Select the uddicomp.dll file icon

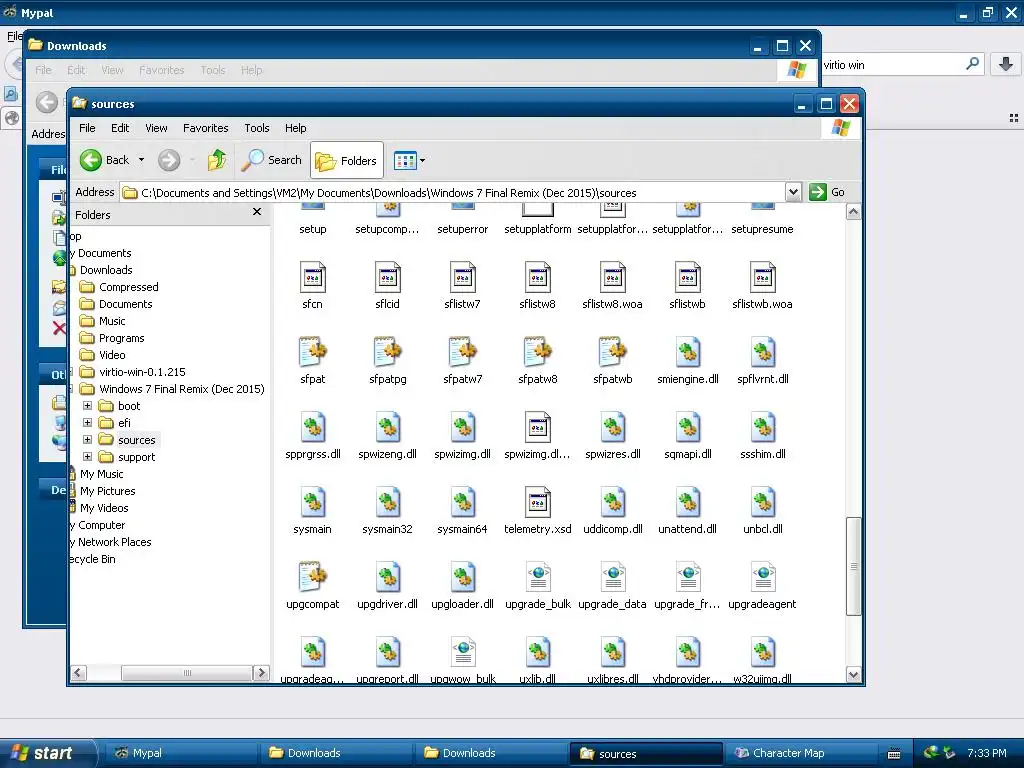click(x=613, y=502)
